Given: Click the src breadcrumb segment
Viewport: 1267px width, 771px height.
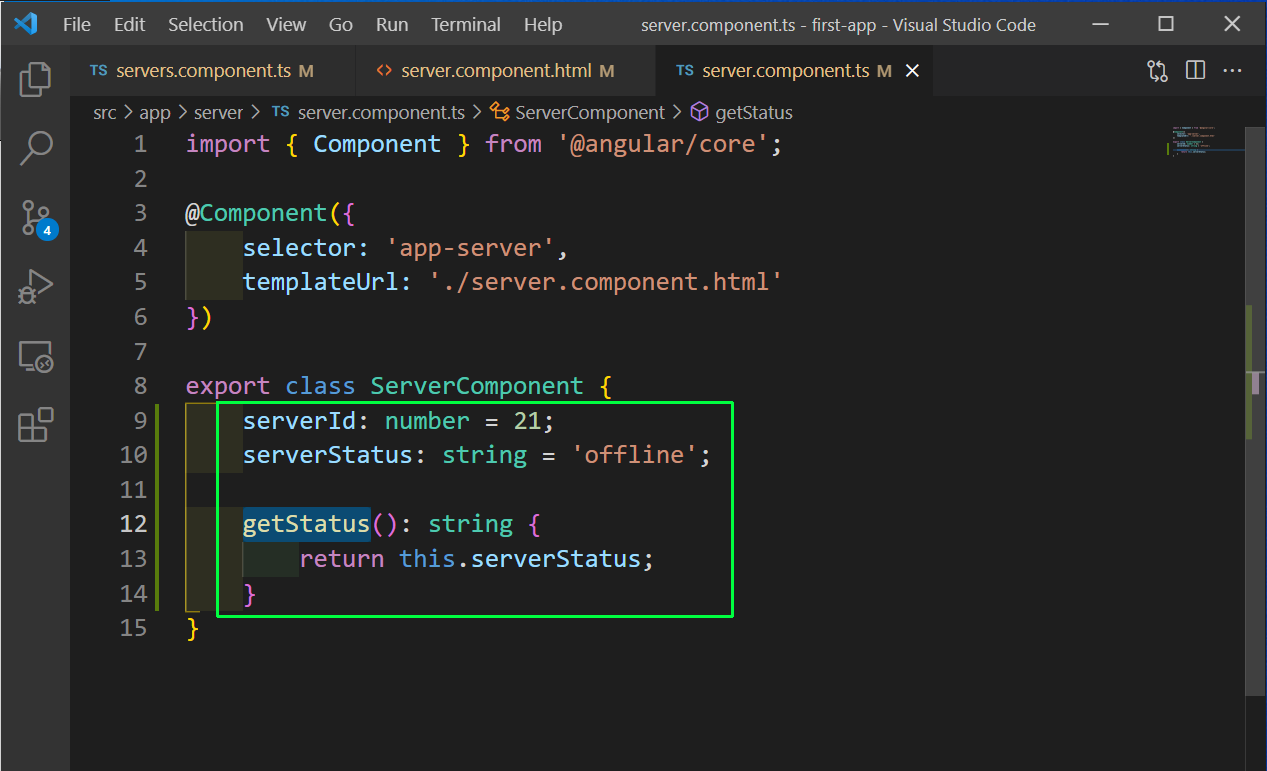Looking at the screenshot, I should 105,113.
